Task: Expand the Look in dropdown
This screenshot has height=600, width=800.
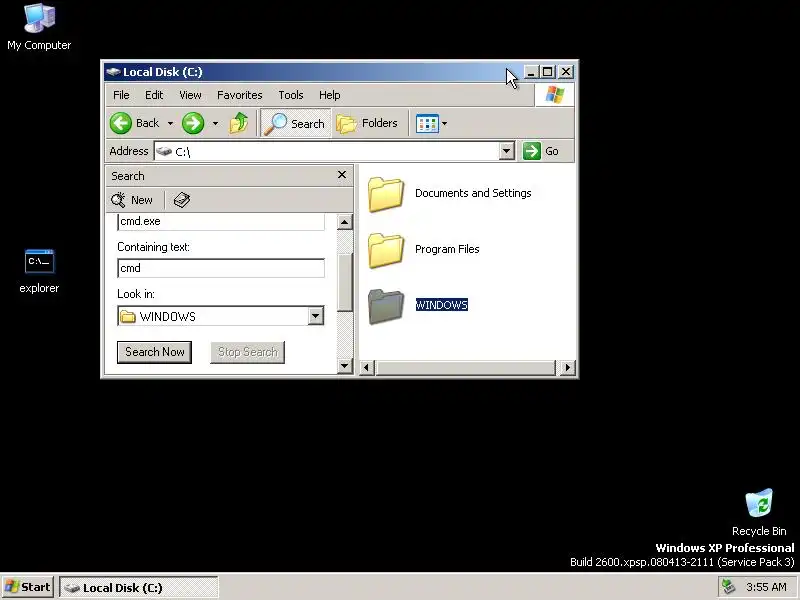Action: [x=315, y=316]
